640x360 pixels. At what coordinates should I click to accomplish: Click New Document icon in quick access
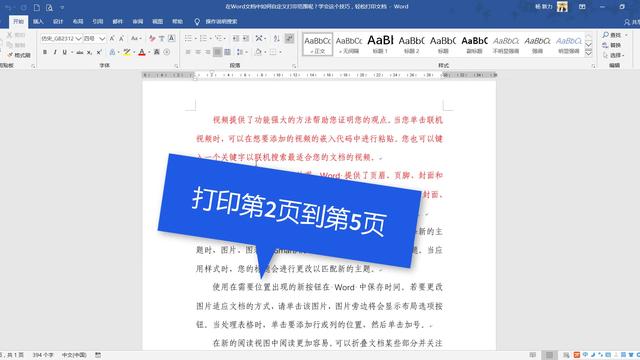tap(37, 7)
